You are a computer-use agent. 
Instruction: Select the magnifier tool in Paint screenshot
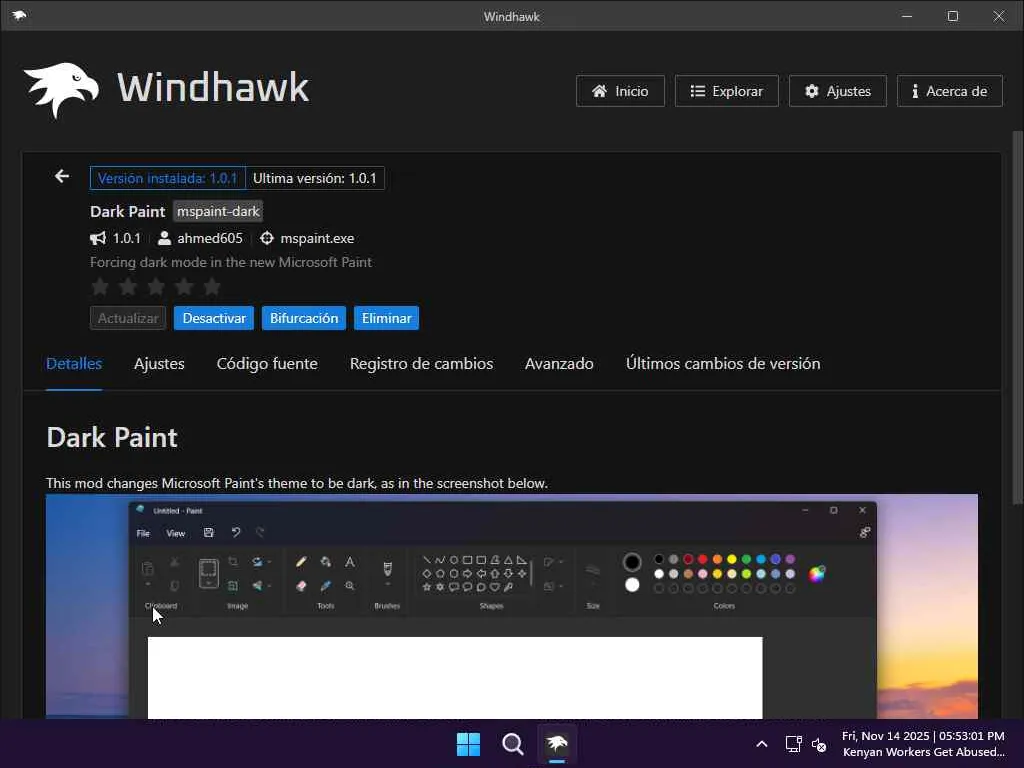[350, 586]
